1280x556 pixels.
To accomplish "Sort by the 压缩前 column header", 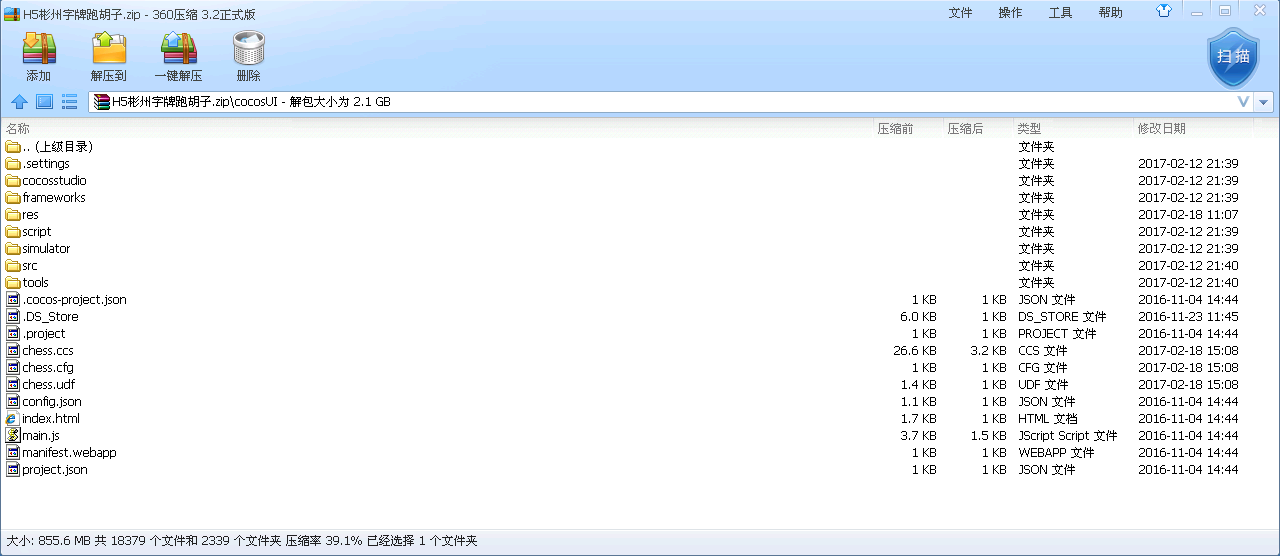I will [x=895, y=129].
